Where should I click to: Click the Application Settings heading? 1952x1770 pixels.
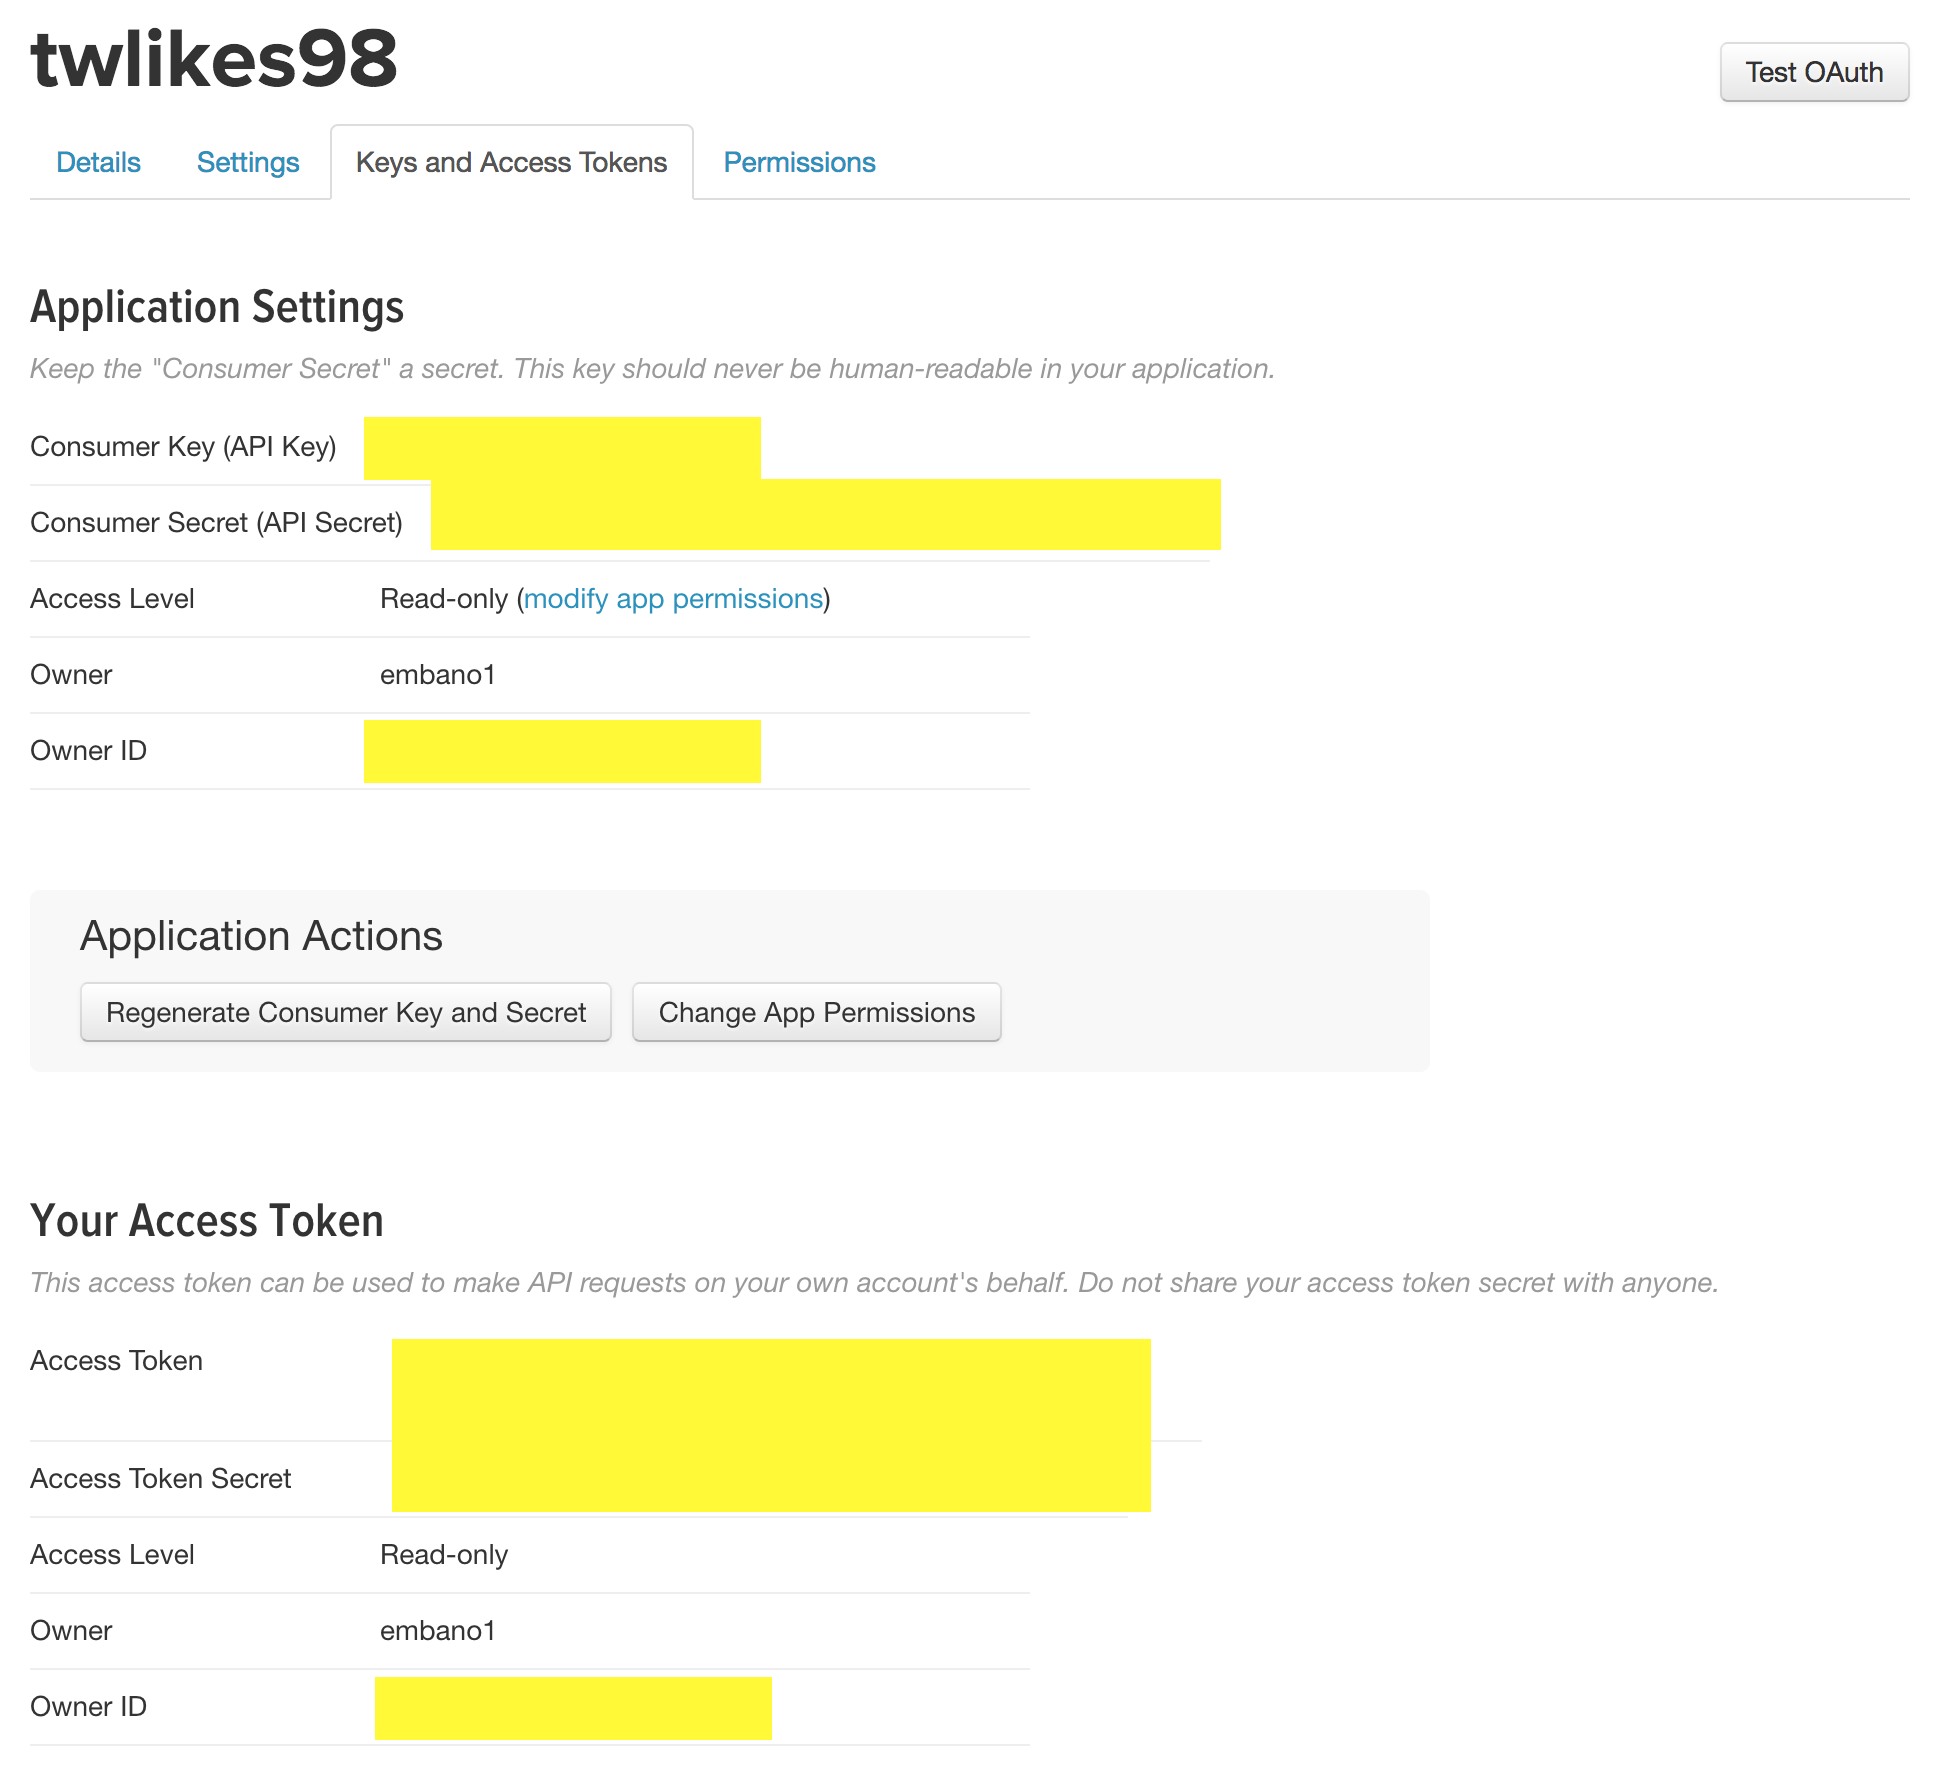(x=217, y=307)
